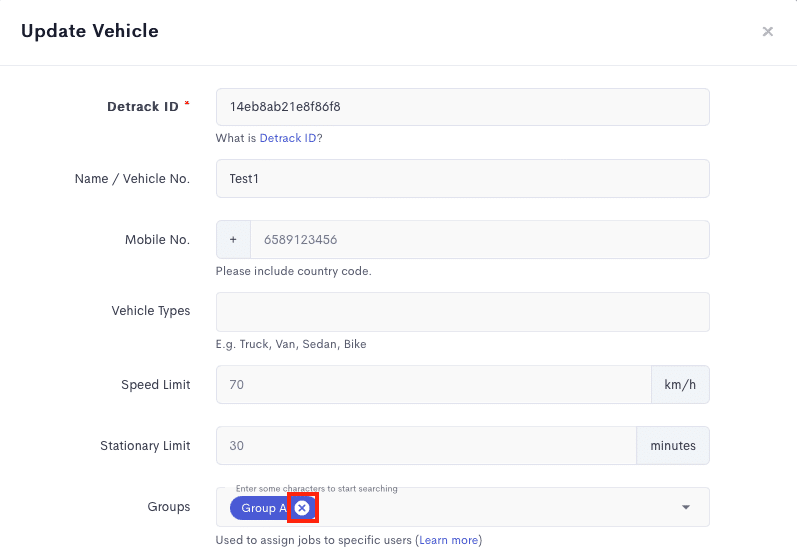Viewport: 797px width, 558px height.
Task: Click the Speed Limit input
Action: (434, 385)
